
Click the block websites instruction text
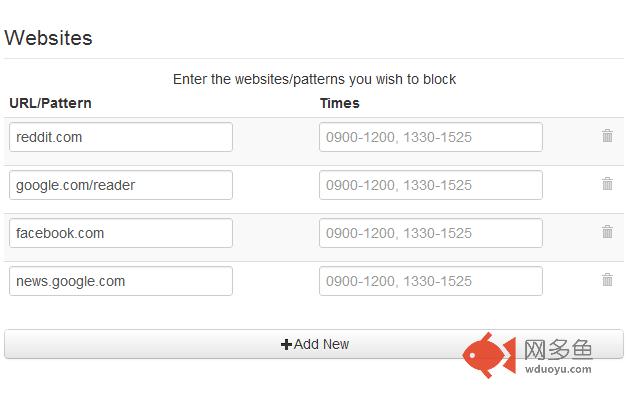click(314, 79)
